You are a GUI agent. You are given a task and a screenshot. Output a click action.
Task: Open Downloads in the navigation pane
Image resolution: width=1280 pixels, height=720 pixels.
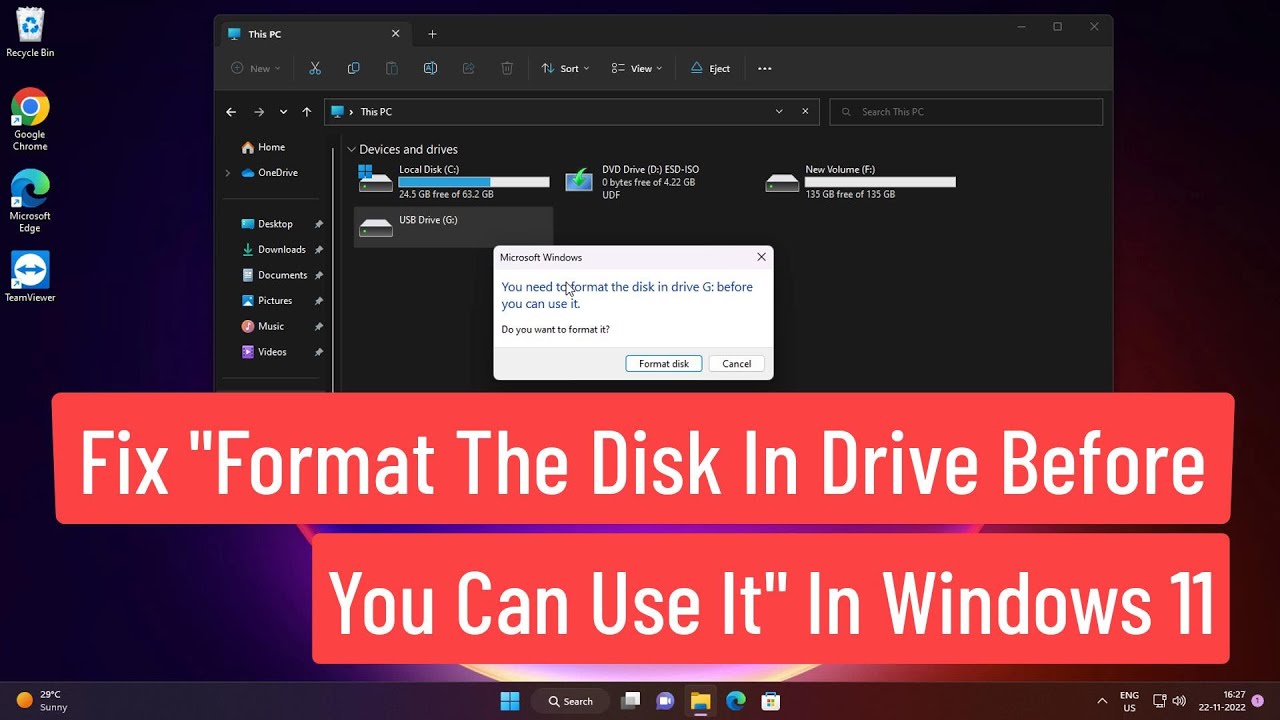[281, 250]
